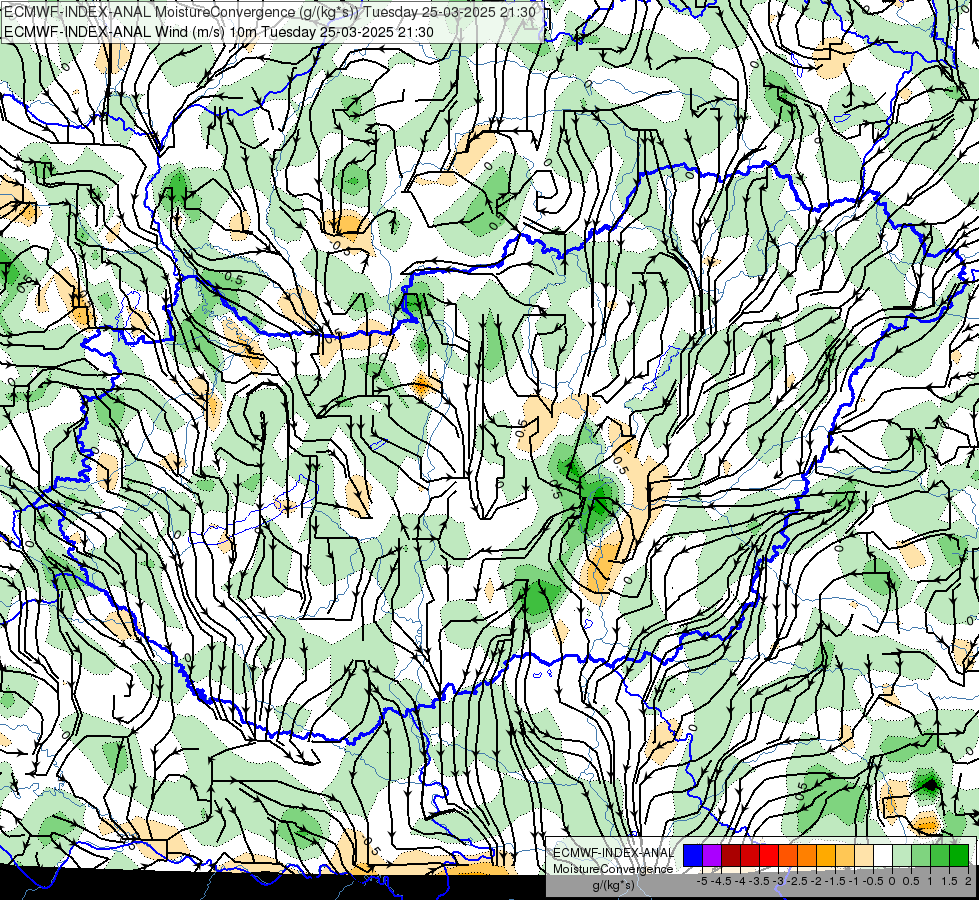Click the legend tick label 2
979x900 pixels.
coord(968,881)
